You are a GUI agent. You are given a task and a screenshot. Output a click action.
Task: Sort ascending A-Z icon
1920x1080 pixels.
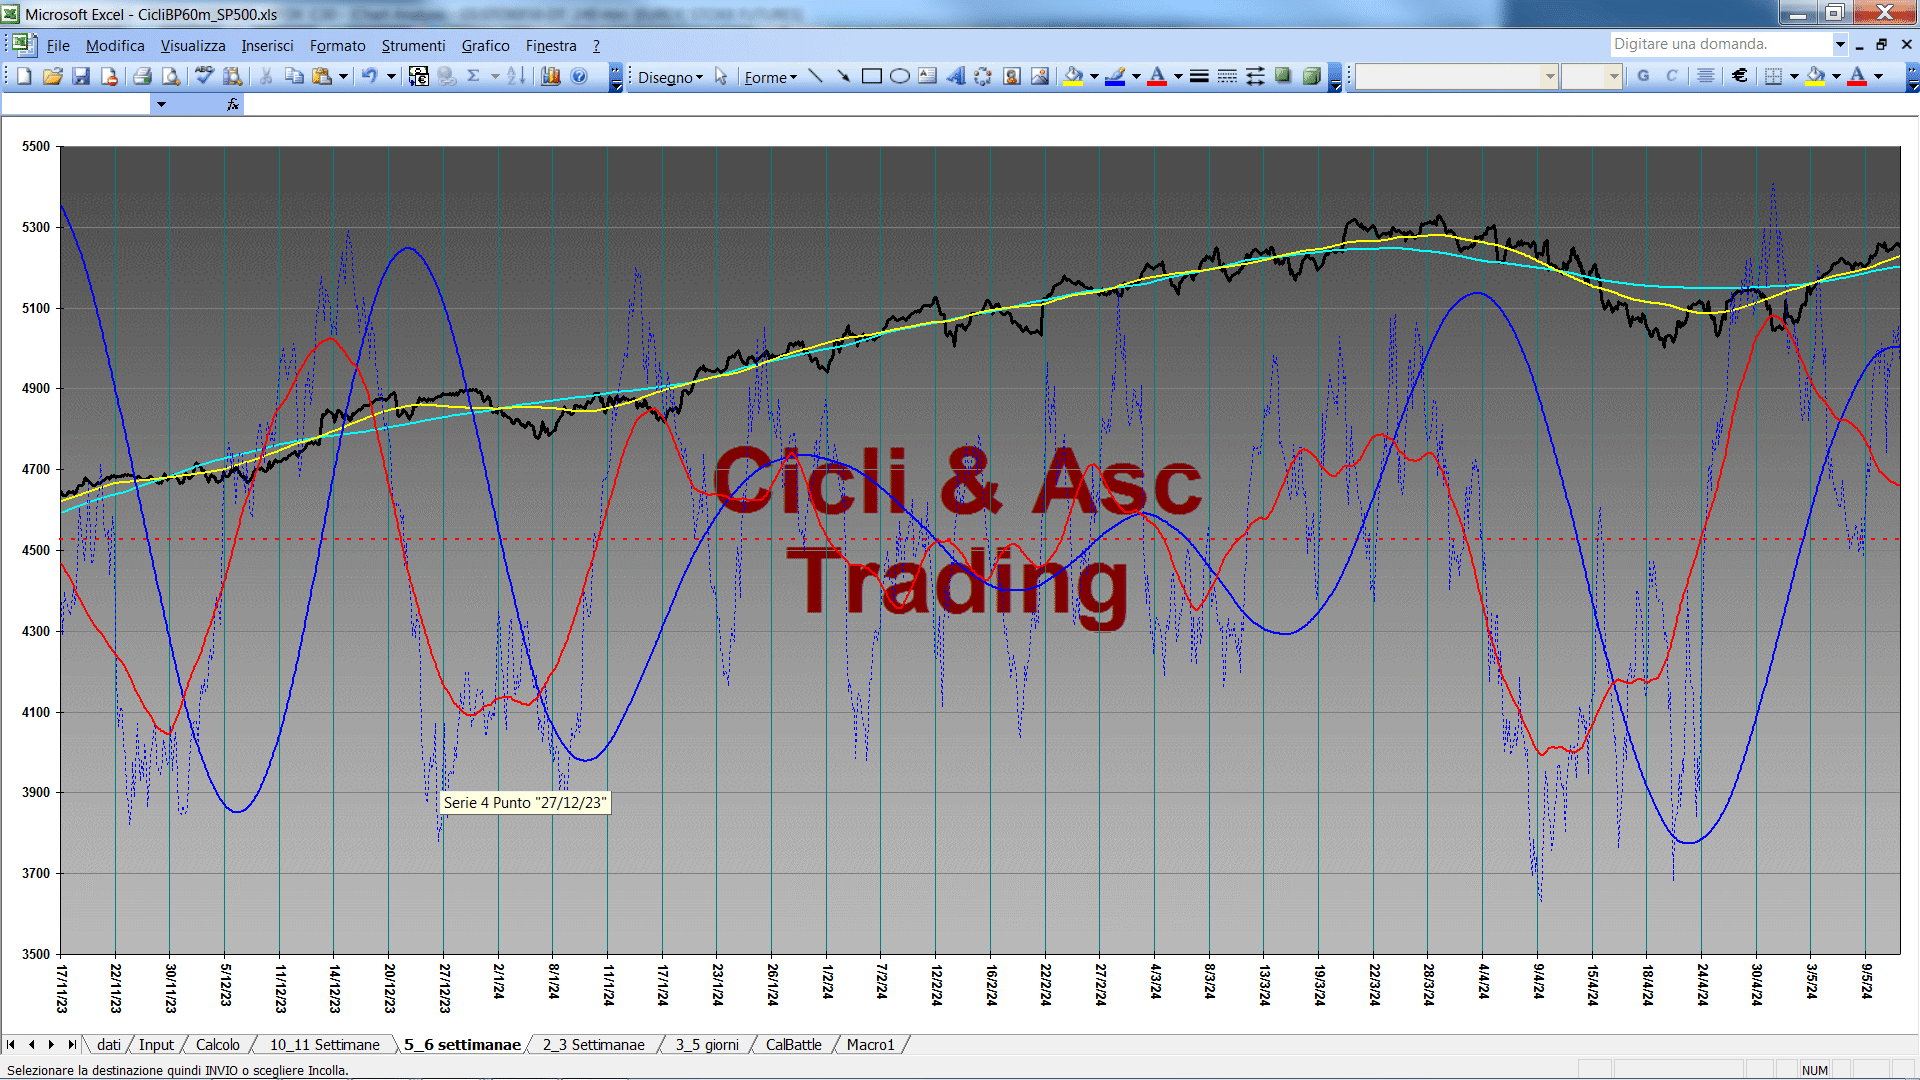[x=516, y=76]
